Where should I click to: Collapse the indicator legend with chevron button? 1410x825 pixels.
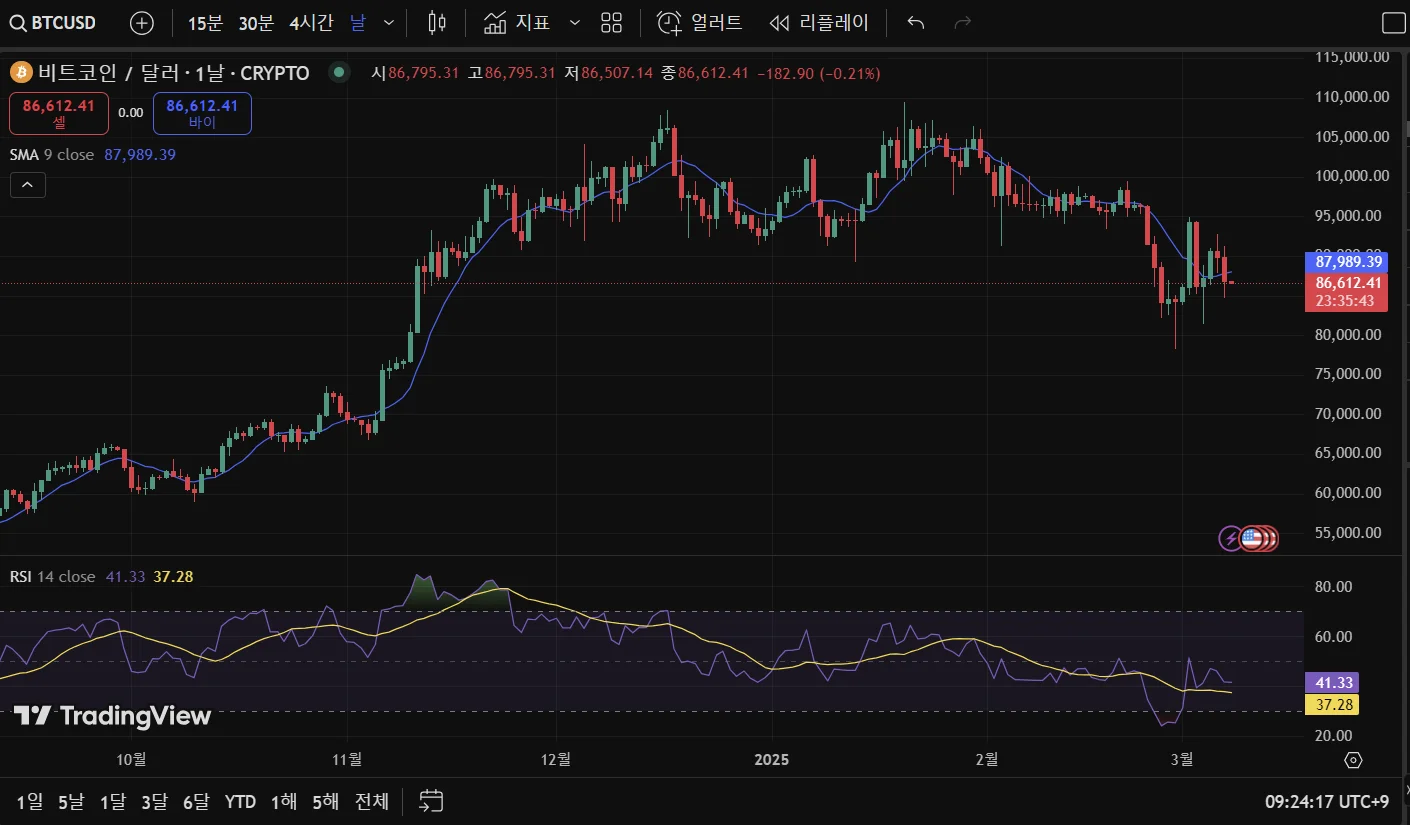point(27,185)
